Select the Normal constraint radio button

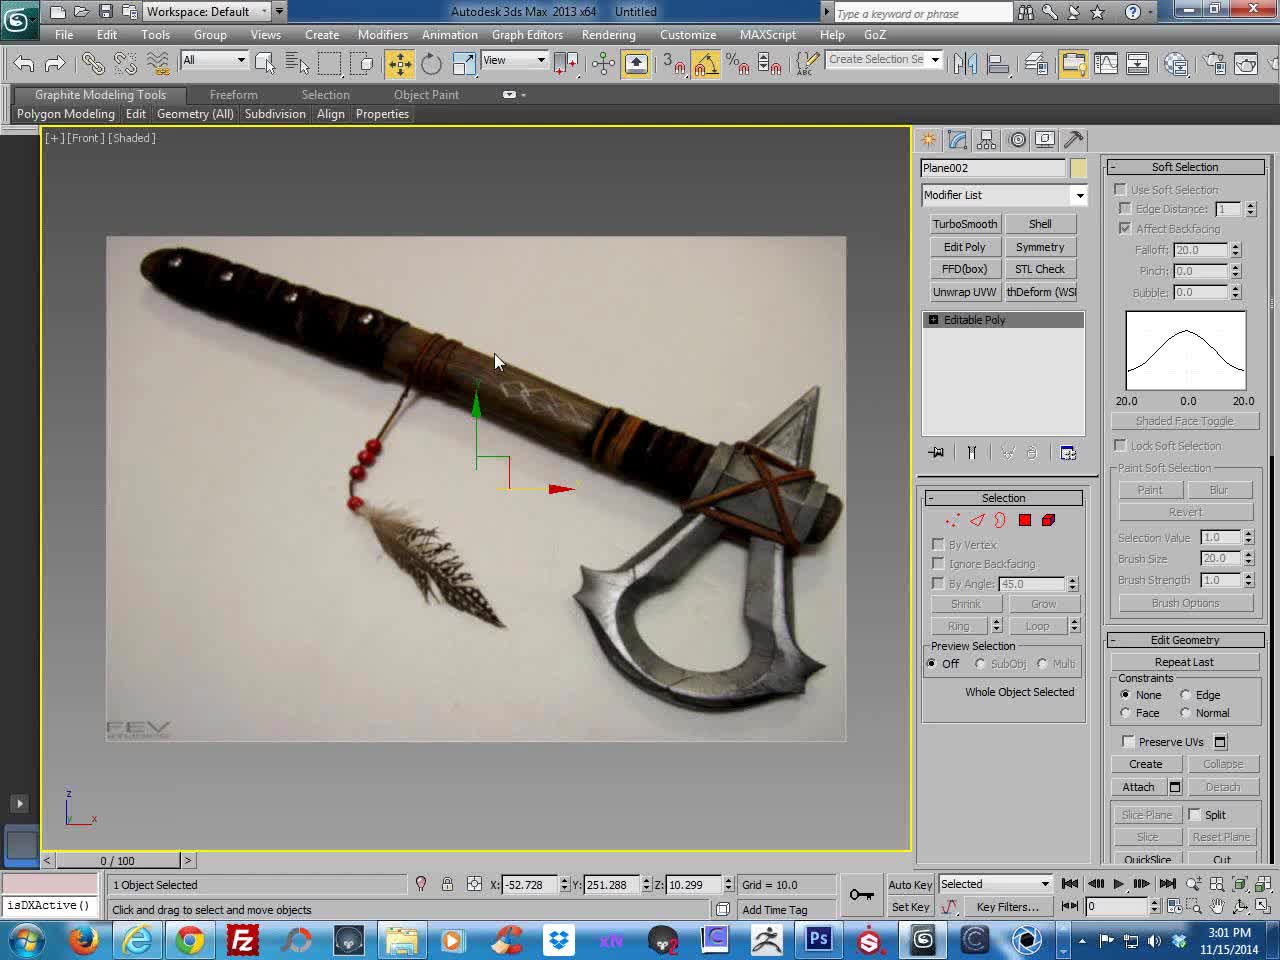[x=1185, y=713]
